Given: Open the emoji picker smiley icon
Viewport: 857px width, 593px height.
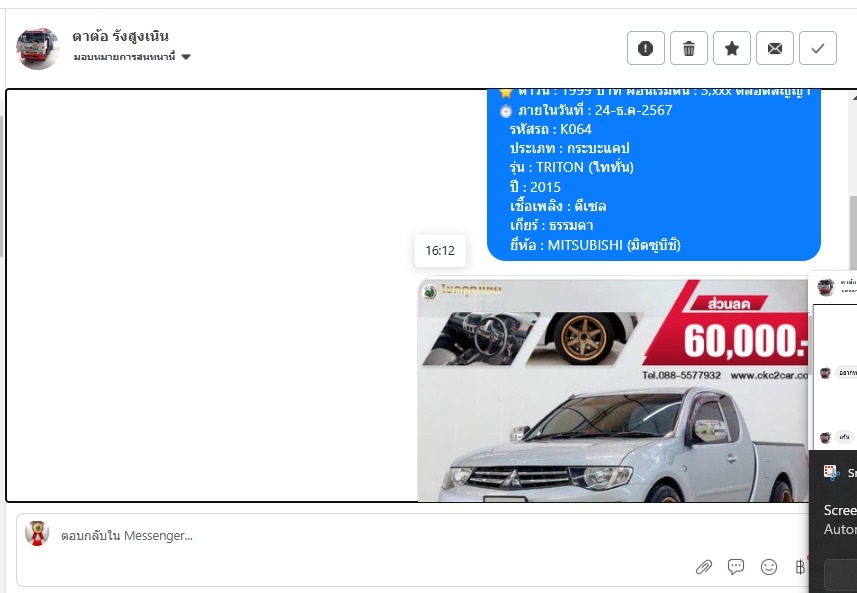Looking at the screenshot, I should pyautogui.click(x=768, y=567).
